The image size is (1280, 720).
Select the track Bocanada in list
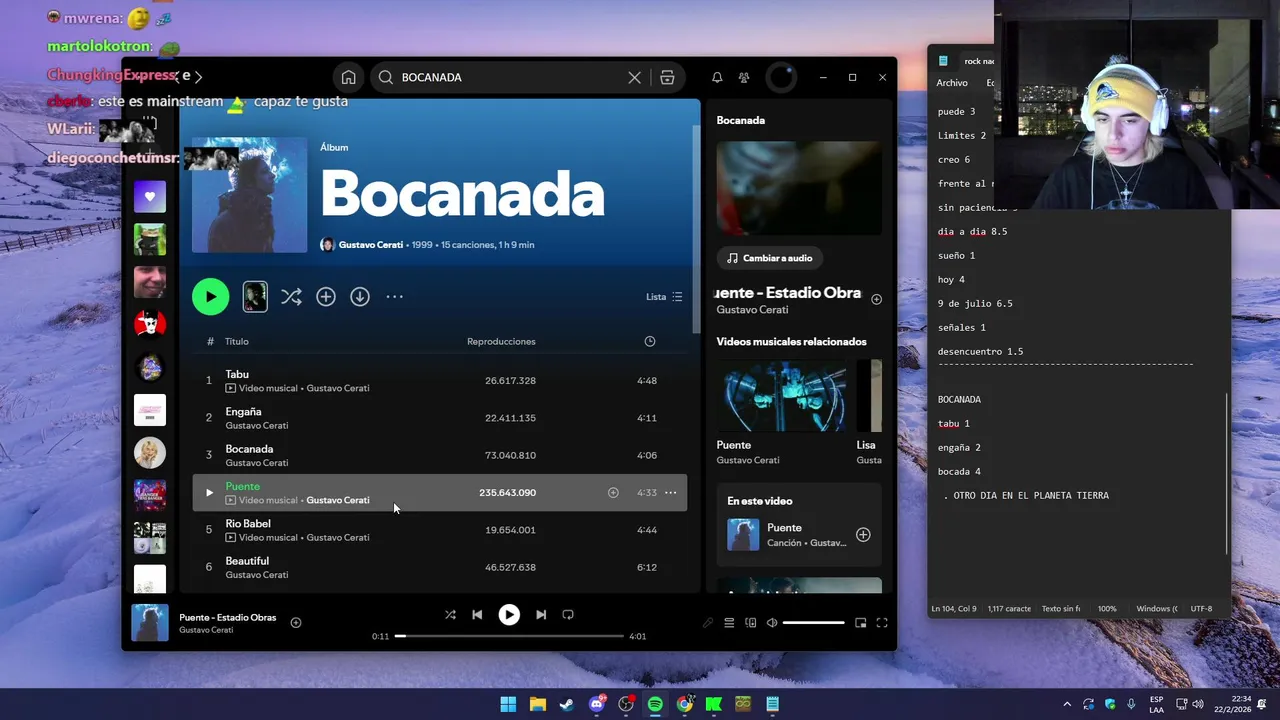[249, 449]
